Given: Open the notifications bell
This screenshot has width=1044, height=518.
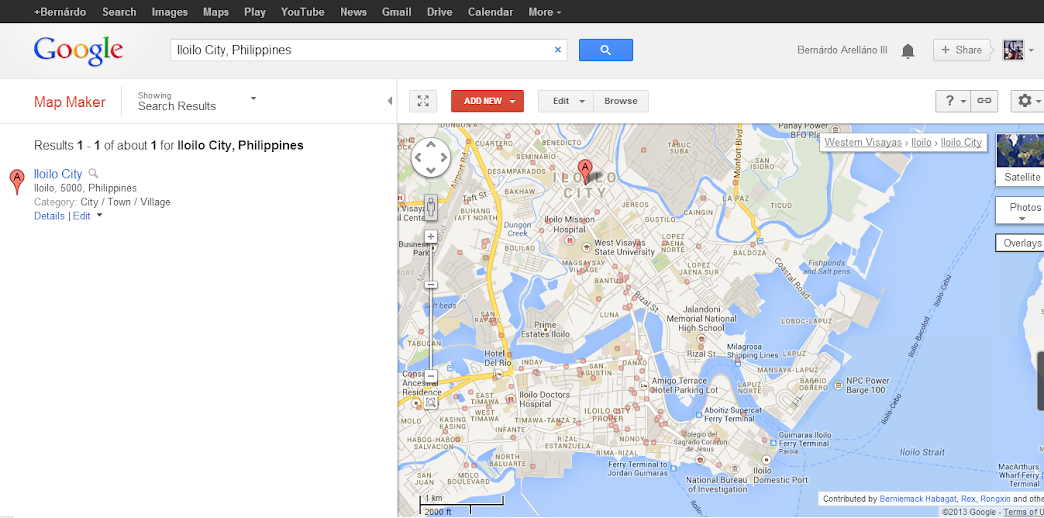Looking at the screenshot, I should pyautogui.click(x=908, y=51).
